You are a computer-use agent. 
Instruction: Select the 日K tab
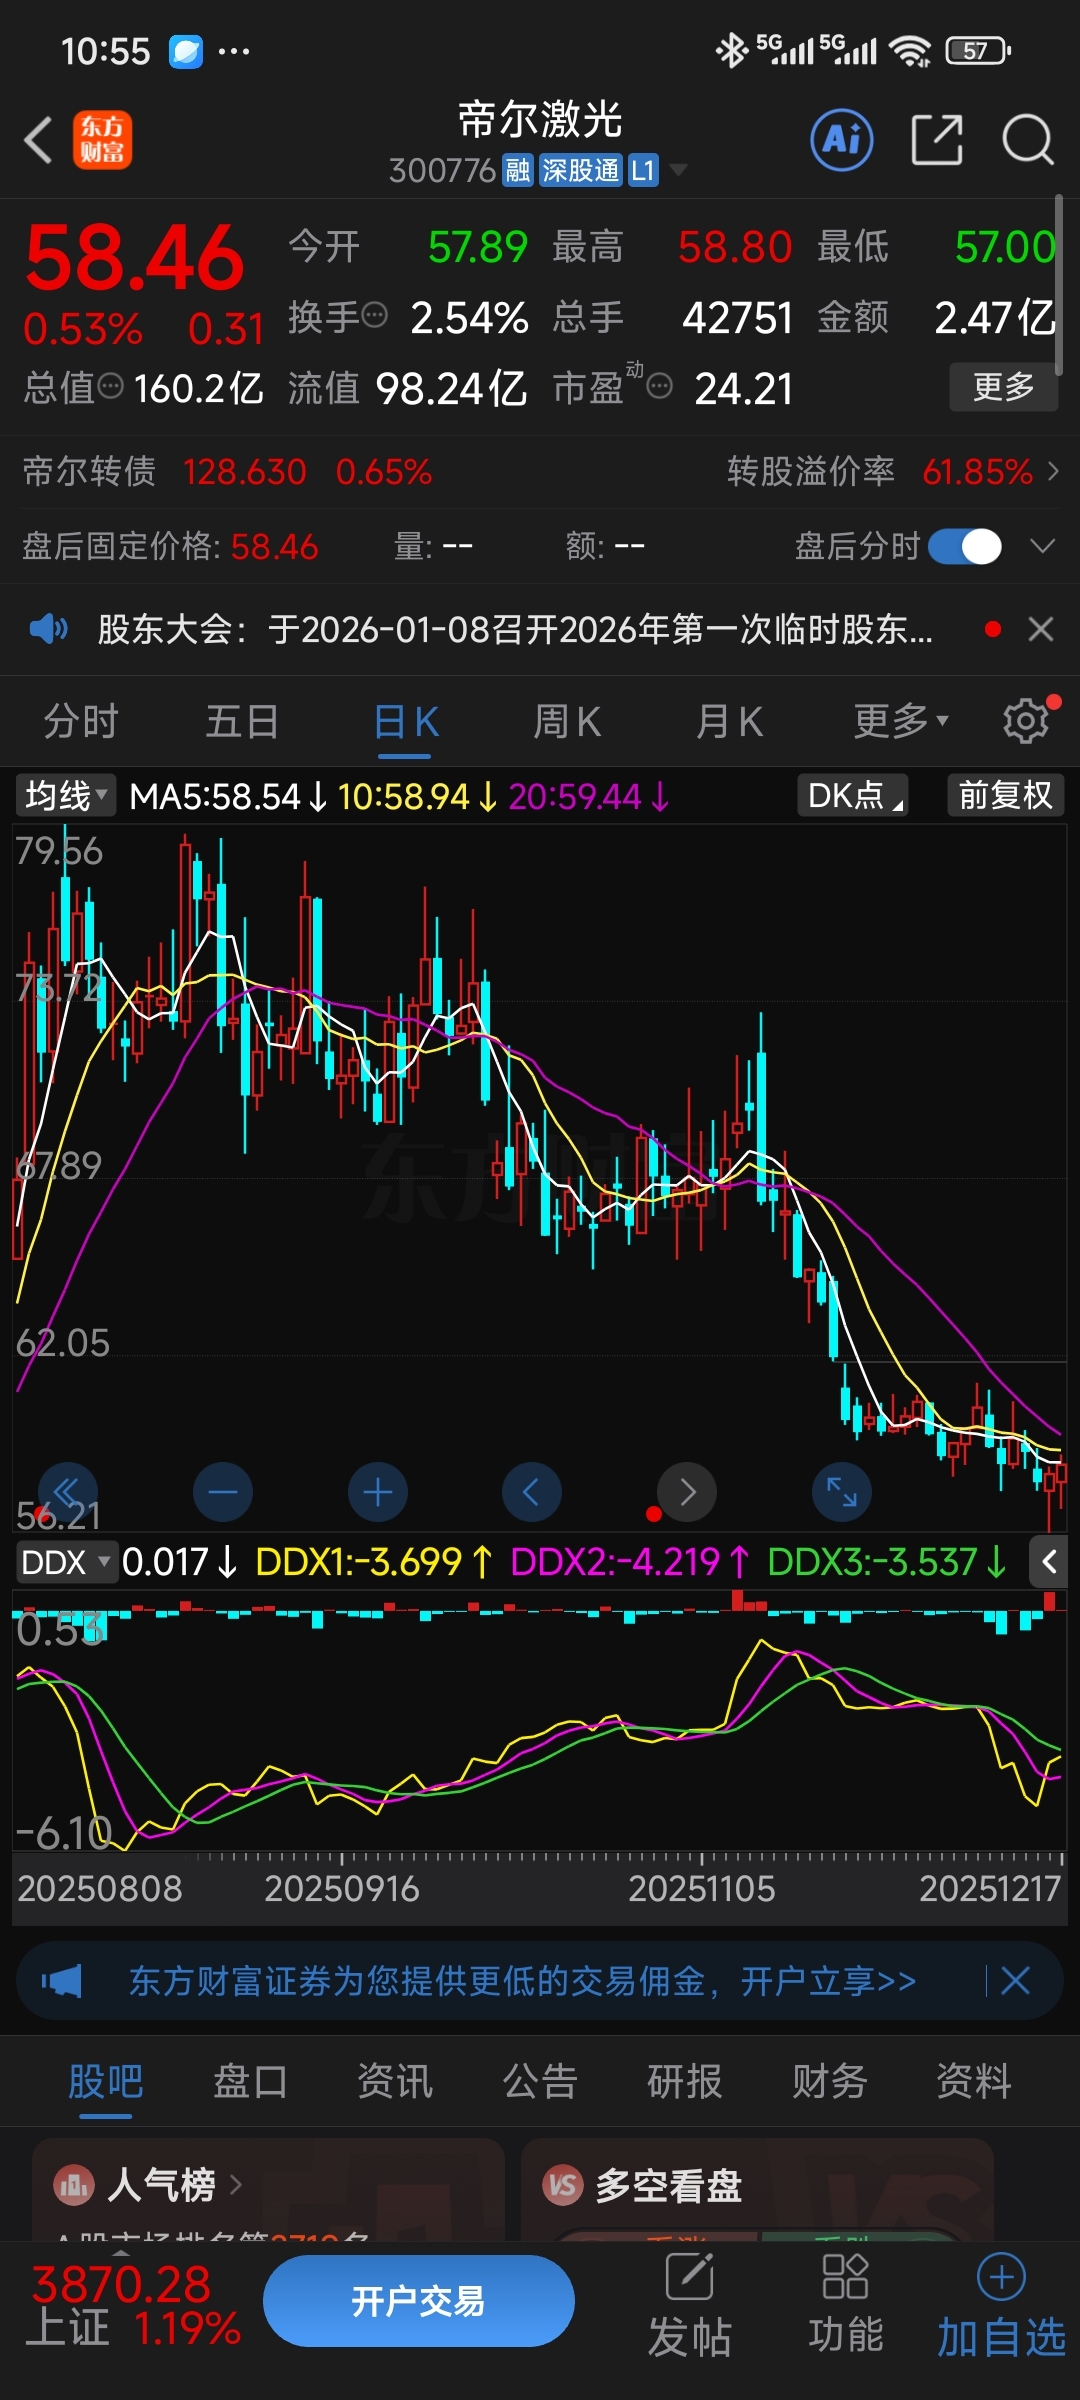click(406, 720)
